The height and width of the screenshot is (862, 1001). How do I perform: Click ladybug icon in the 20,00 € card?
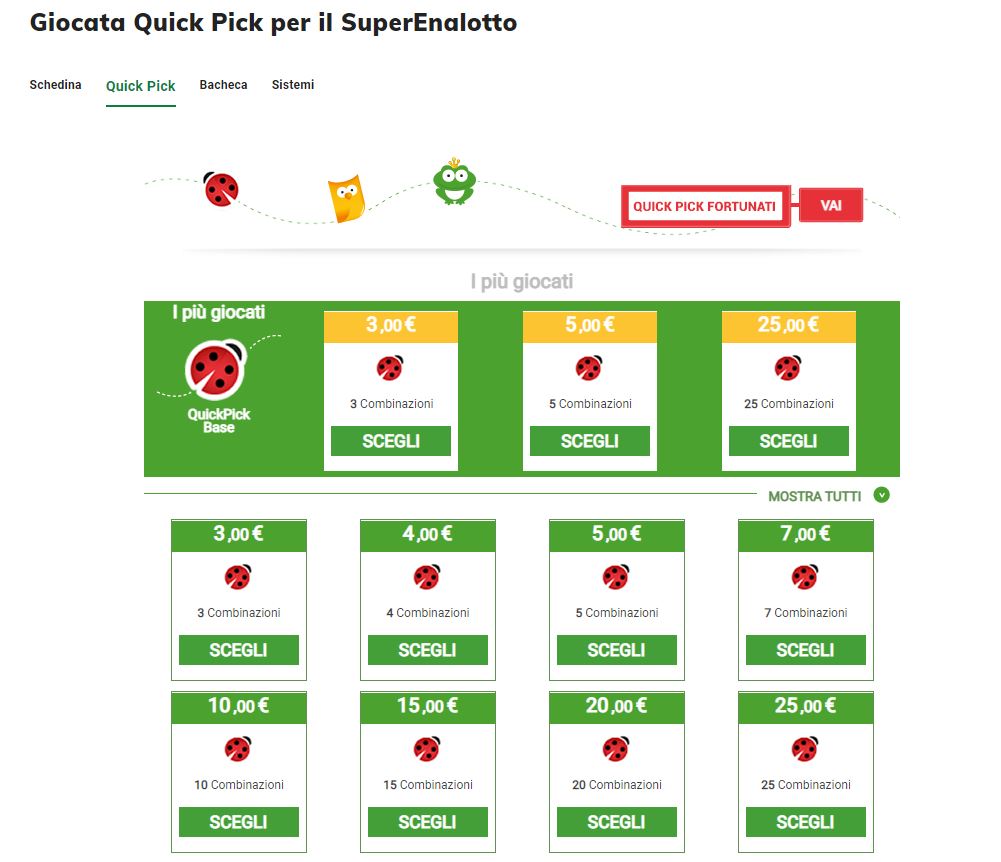pos(616,749)
